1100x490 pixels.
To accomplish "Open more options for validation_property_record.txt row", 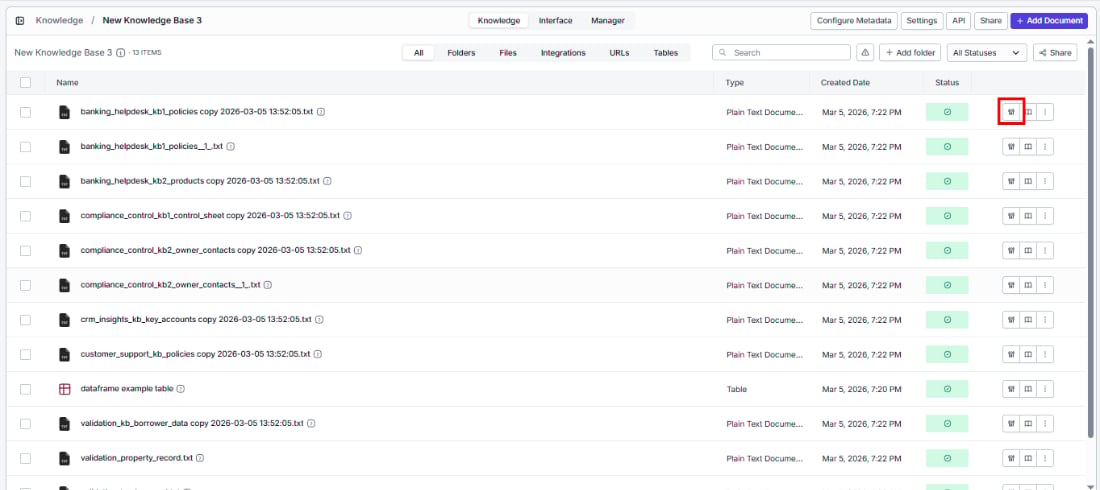I will (1045, 458).
